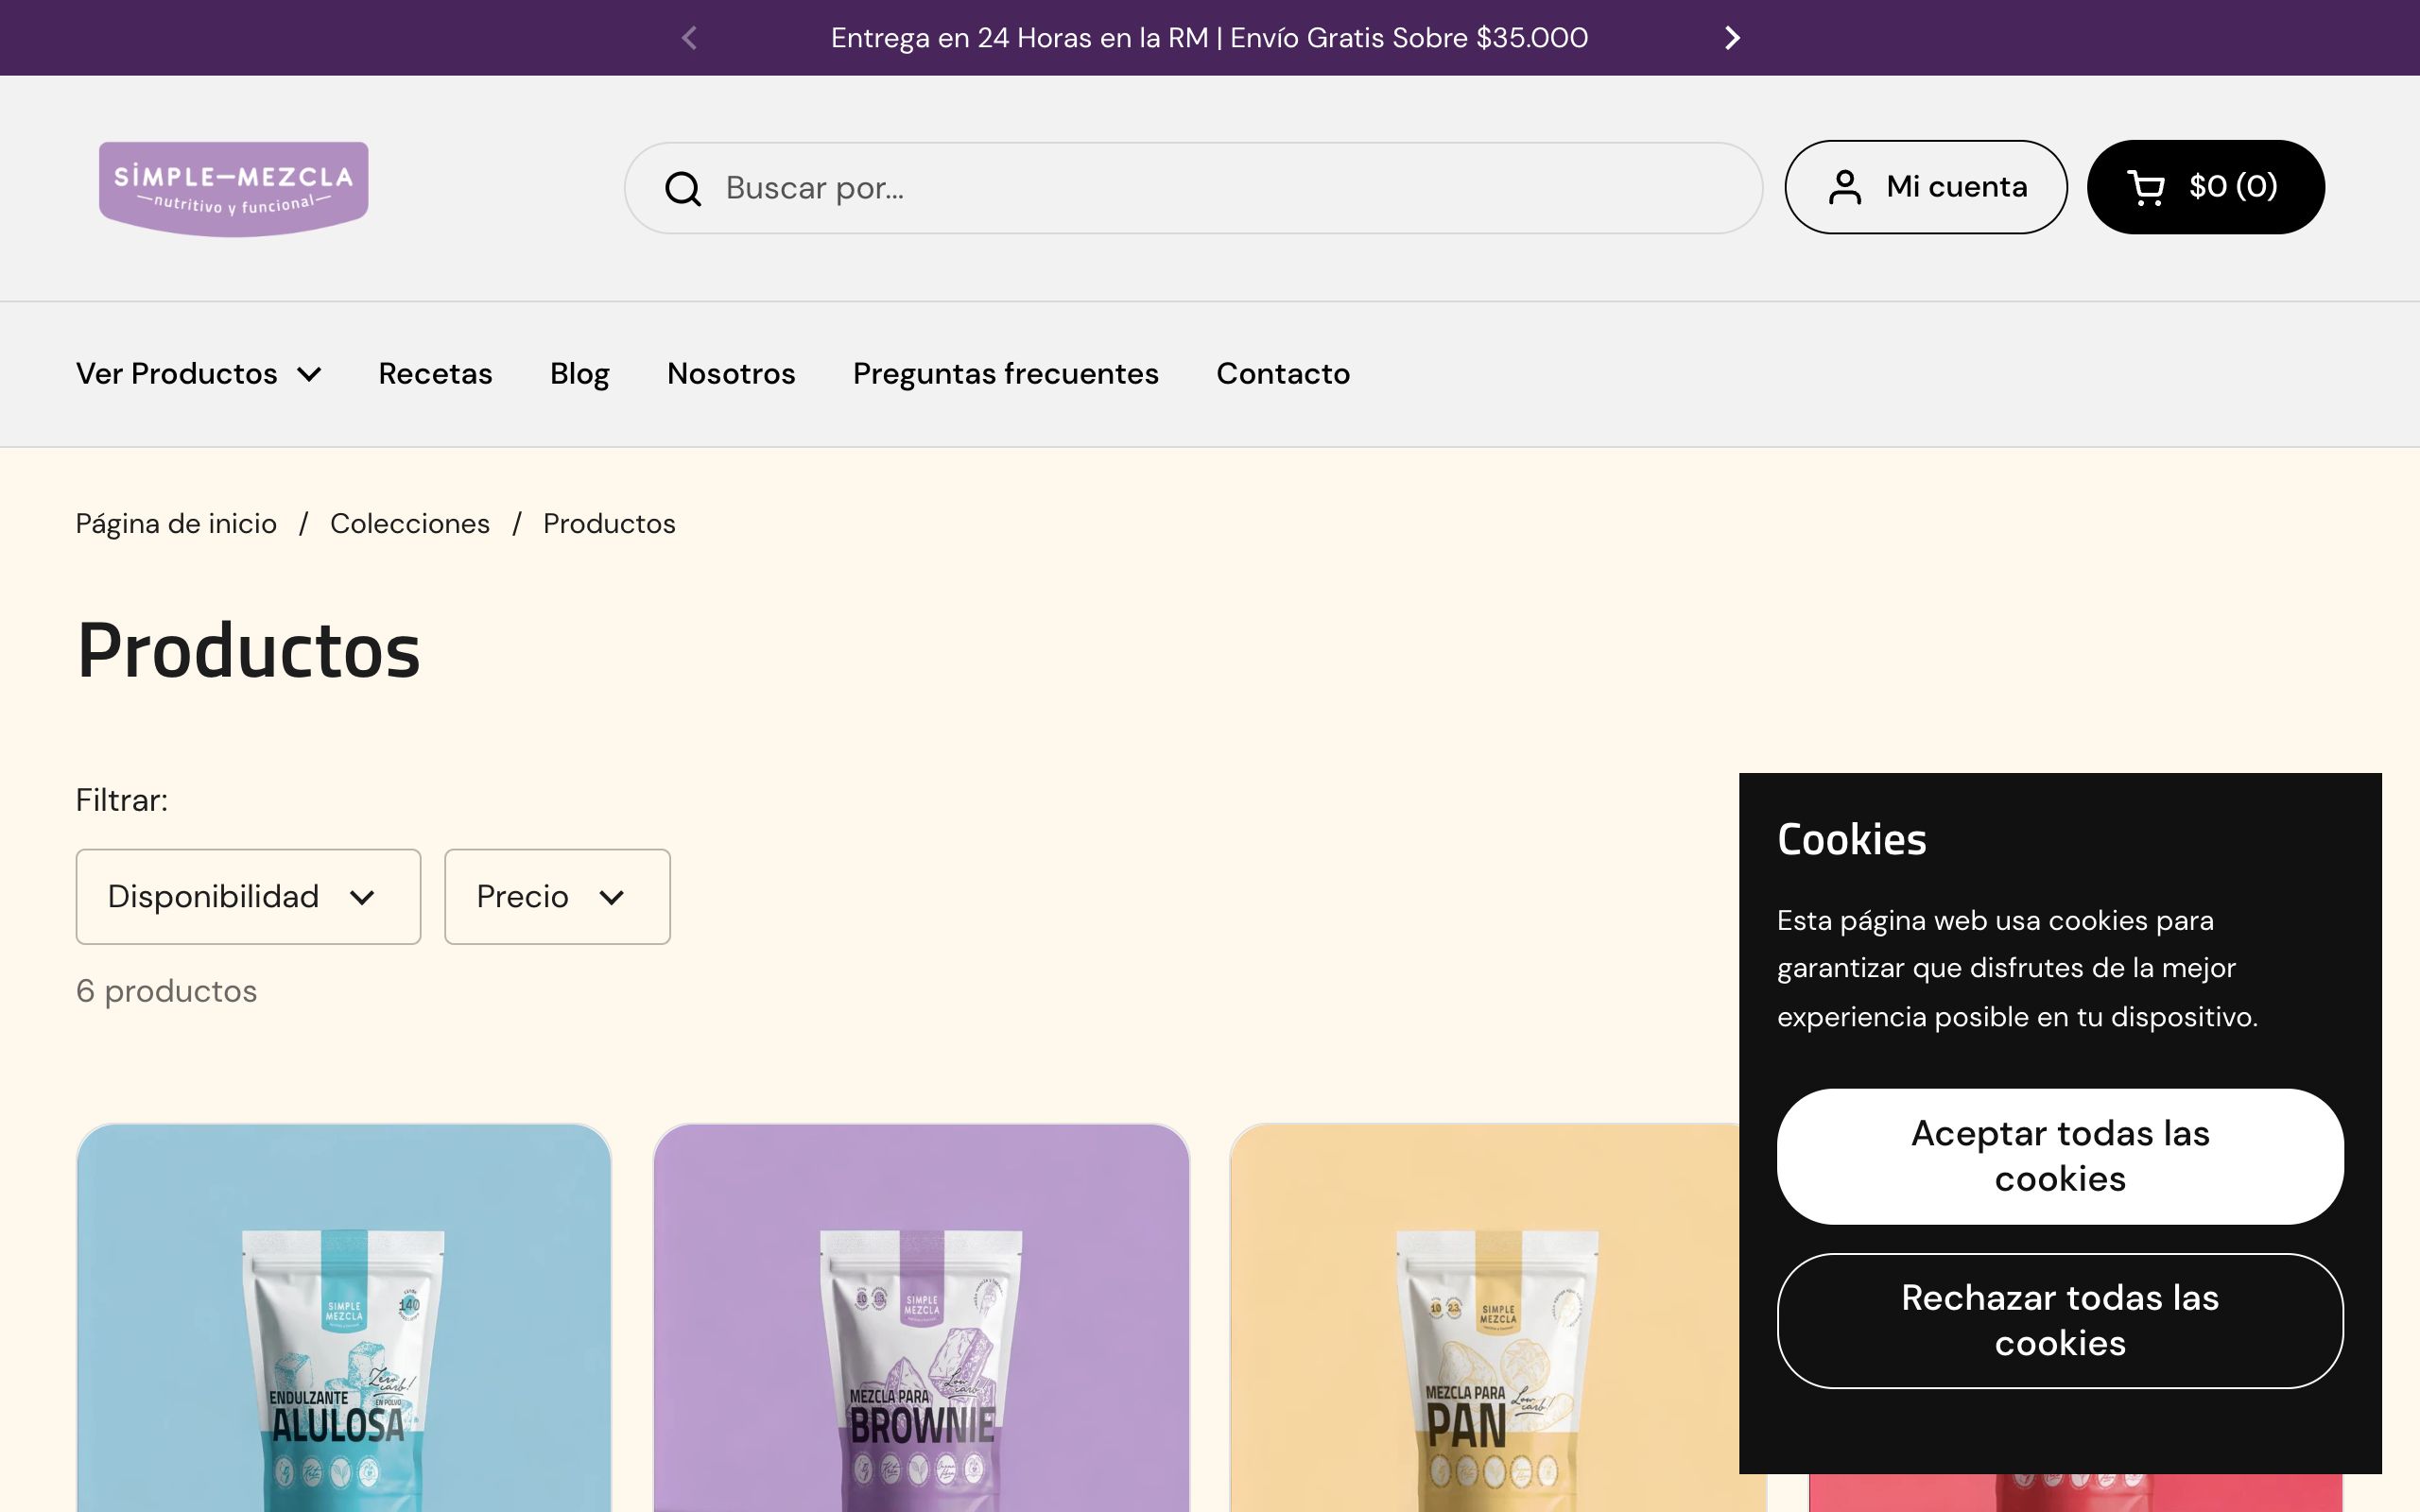Navigate to Nosotros page
This screenshot has width=2420, height=1512.
[x=731, y=374]
